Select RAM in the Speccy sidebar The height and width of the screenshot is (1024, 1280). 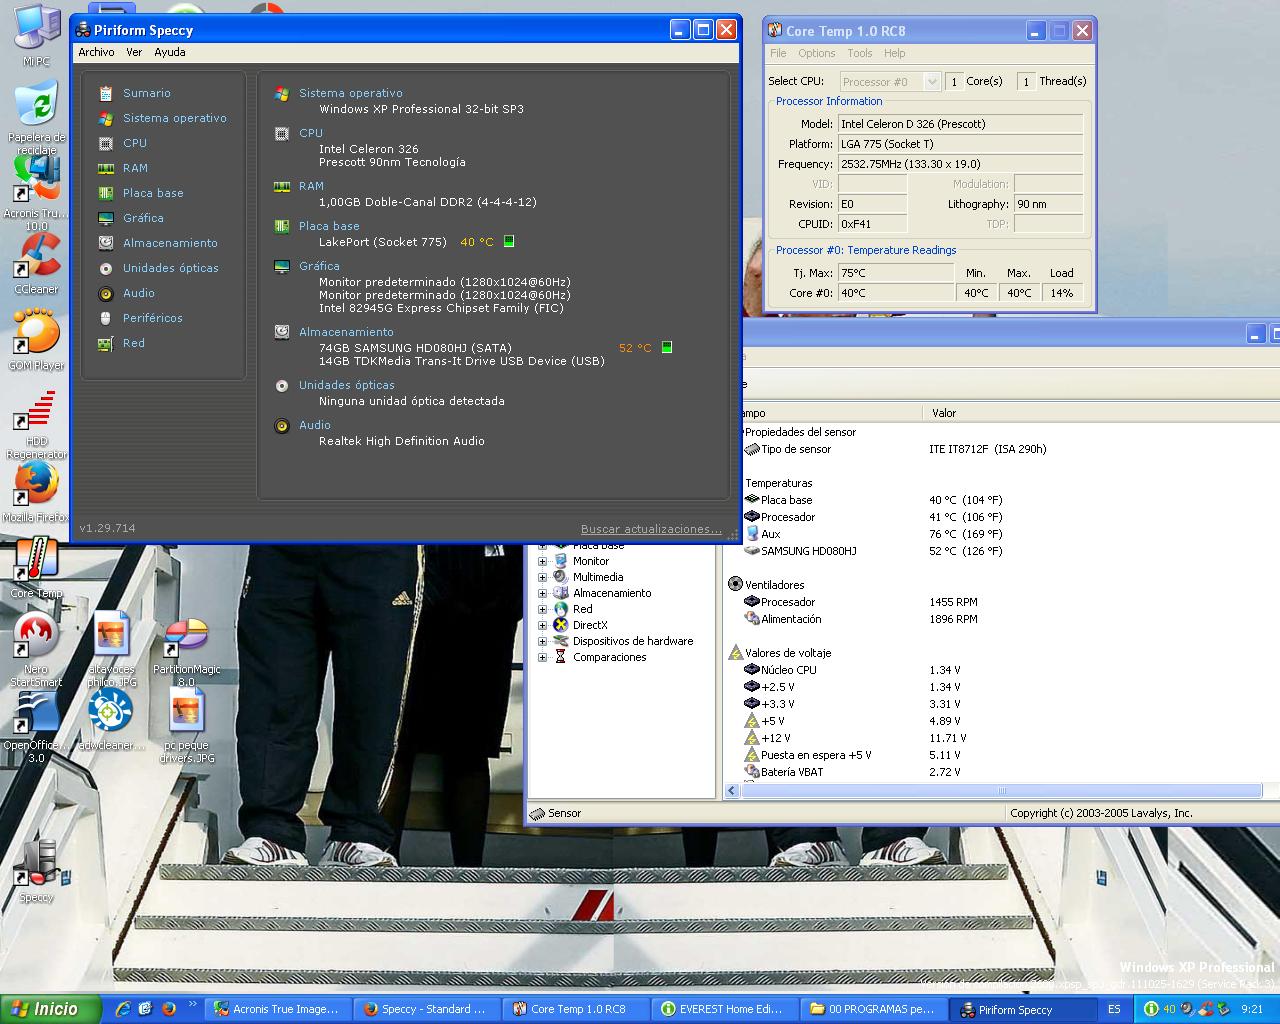point(135,168)
